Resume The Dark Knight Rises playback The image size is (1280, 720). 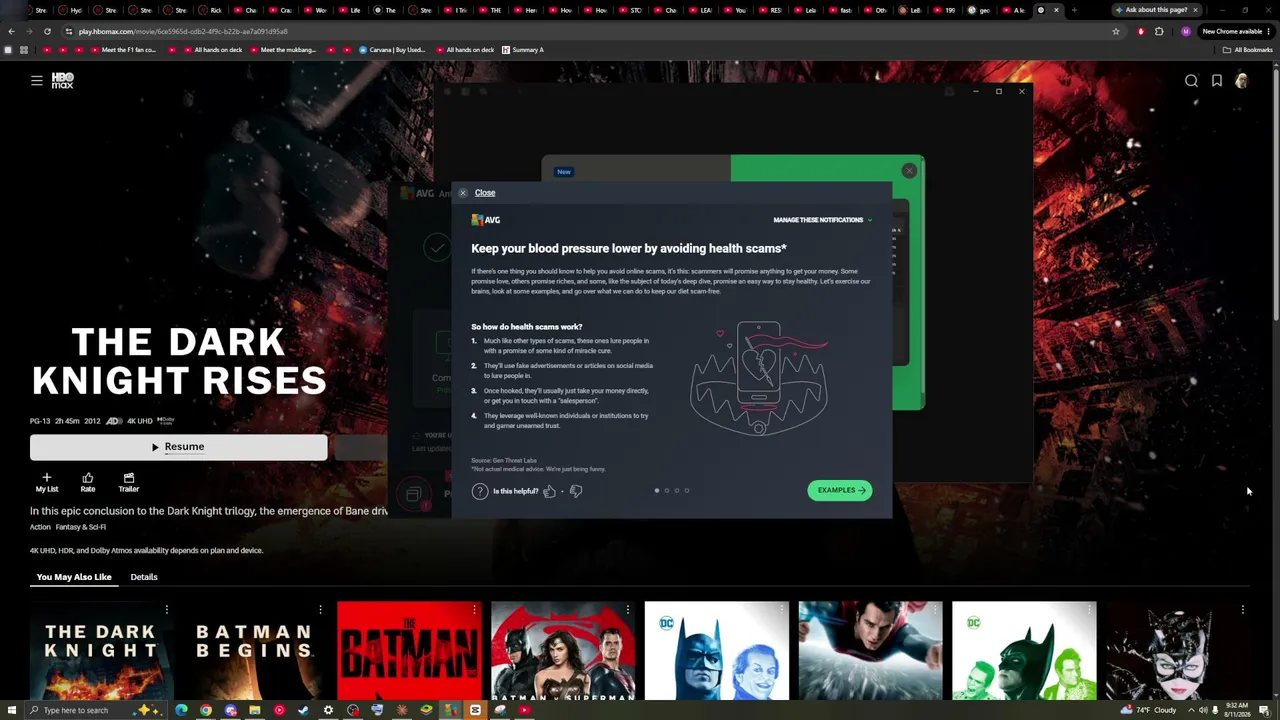(178, 447)
